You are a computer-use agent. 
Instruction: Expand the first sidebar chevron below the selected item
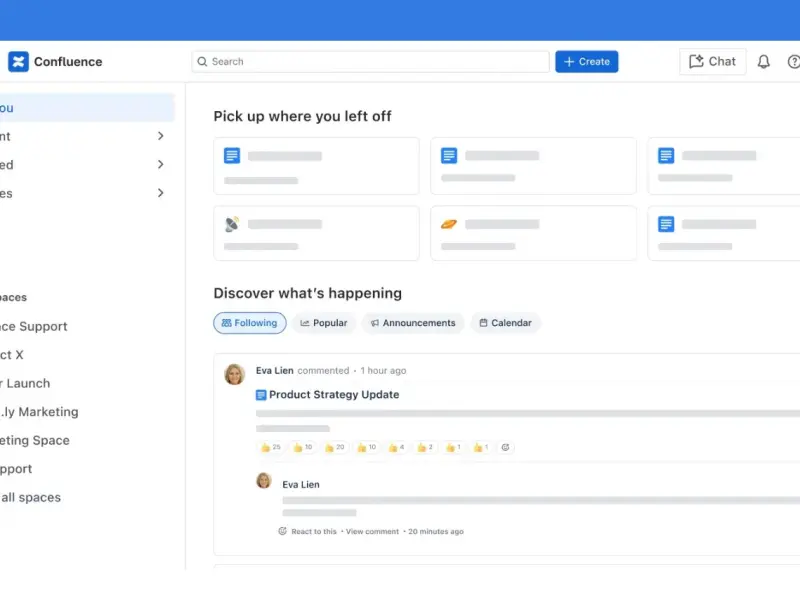click(161, 136)
